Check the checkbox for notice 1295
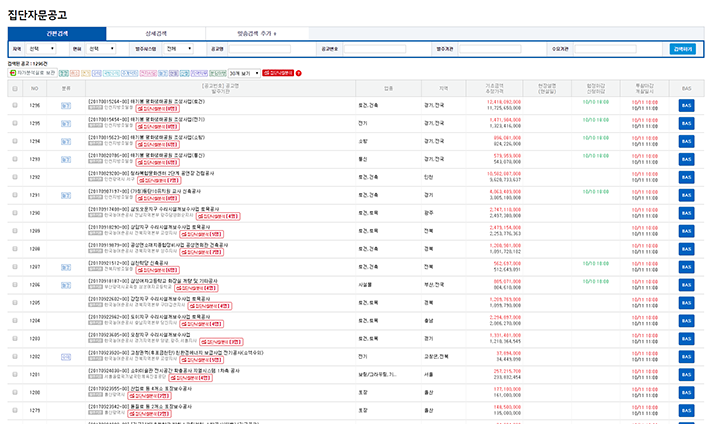This screenshot has width=712, height=424. [15, 123]
